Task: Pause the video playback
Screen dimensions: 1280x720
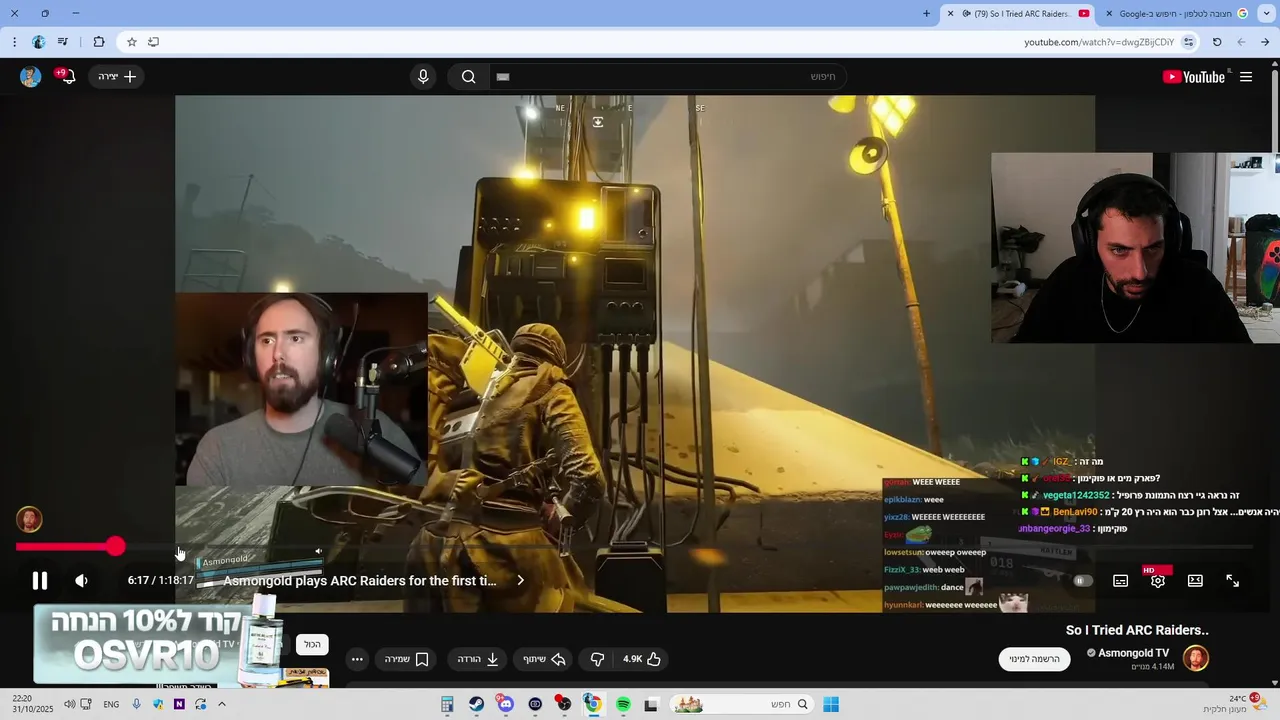Action: tap(40, 580)
